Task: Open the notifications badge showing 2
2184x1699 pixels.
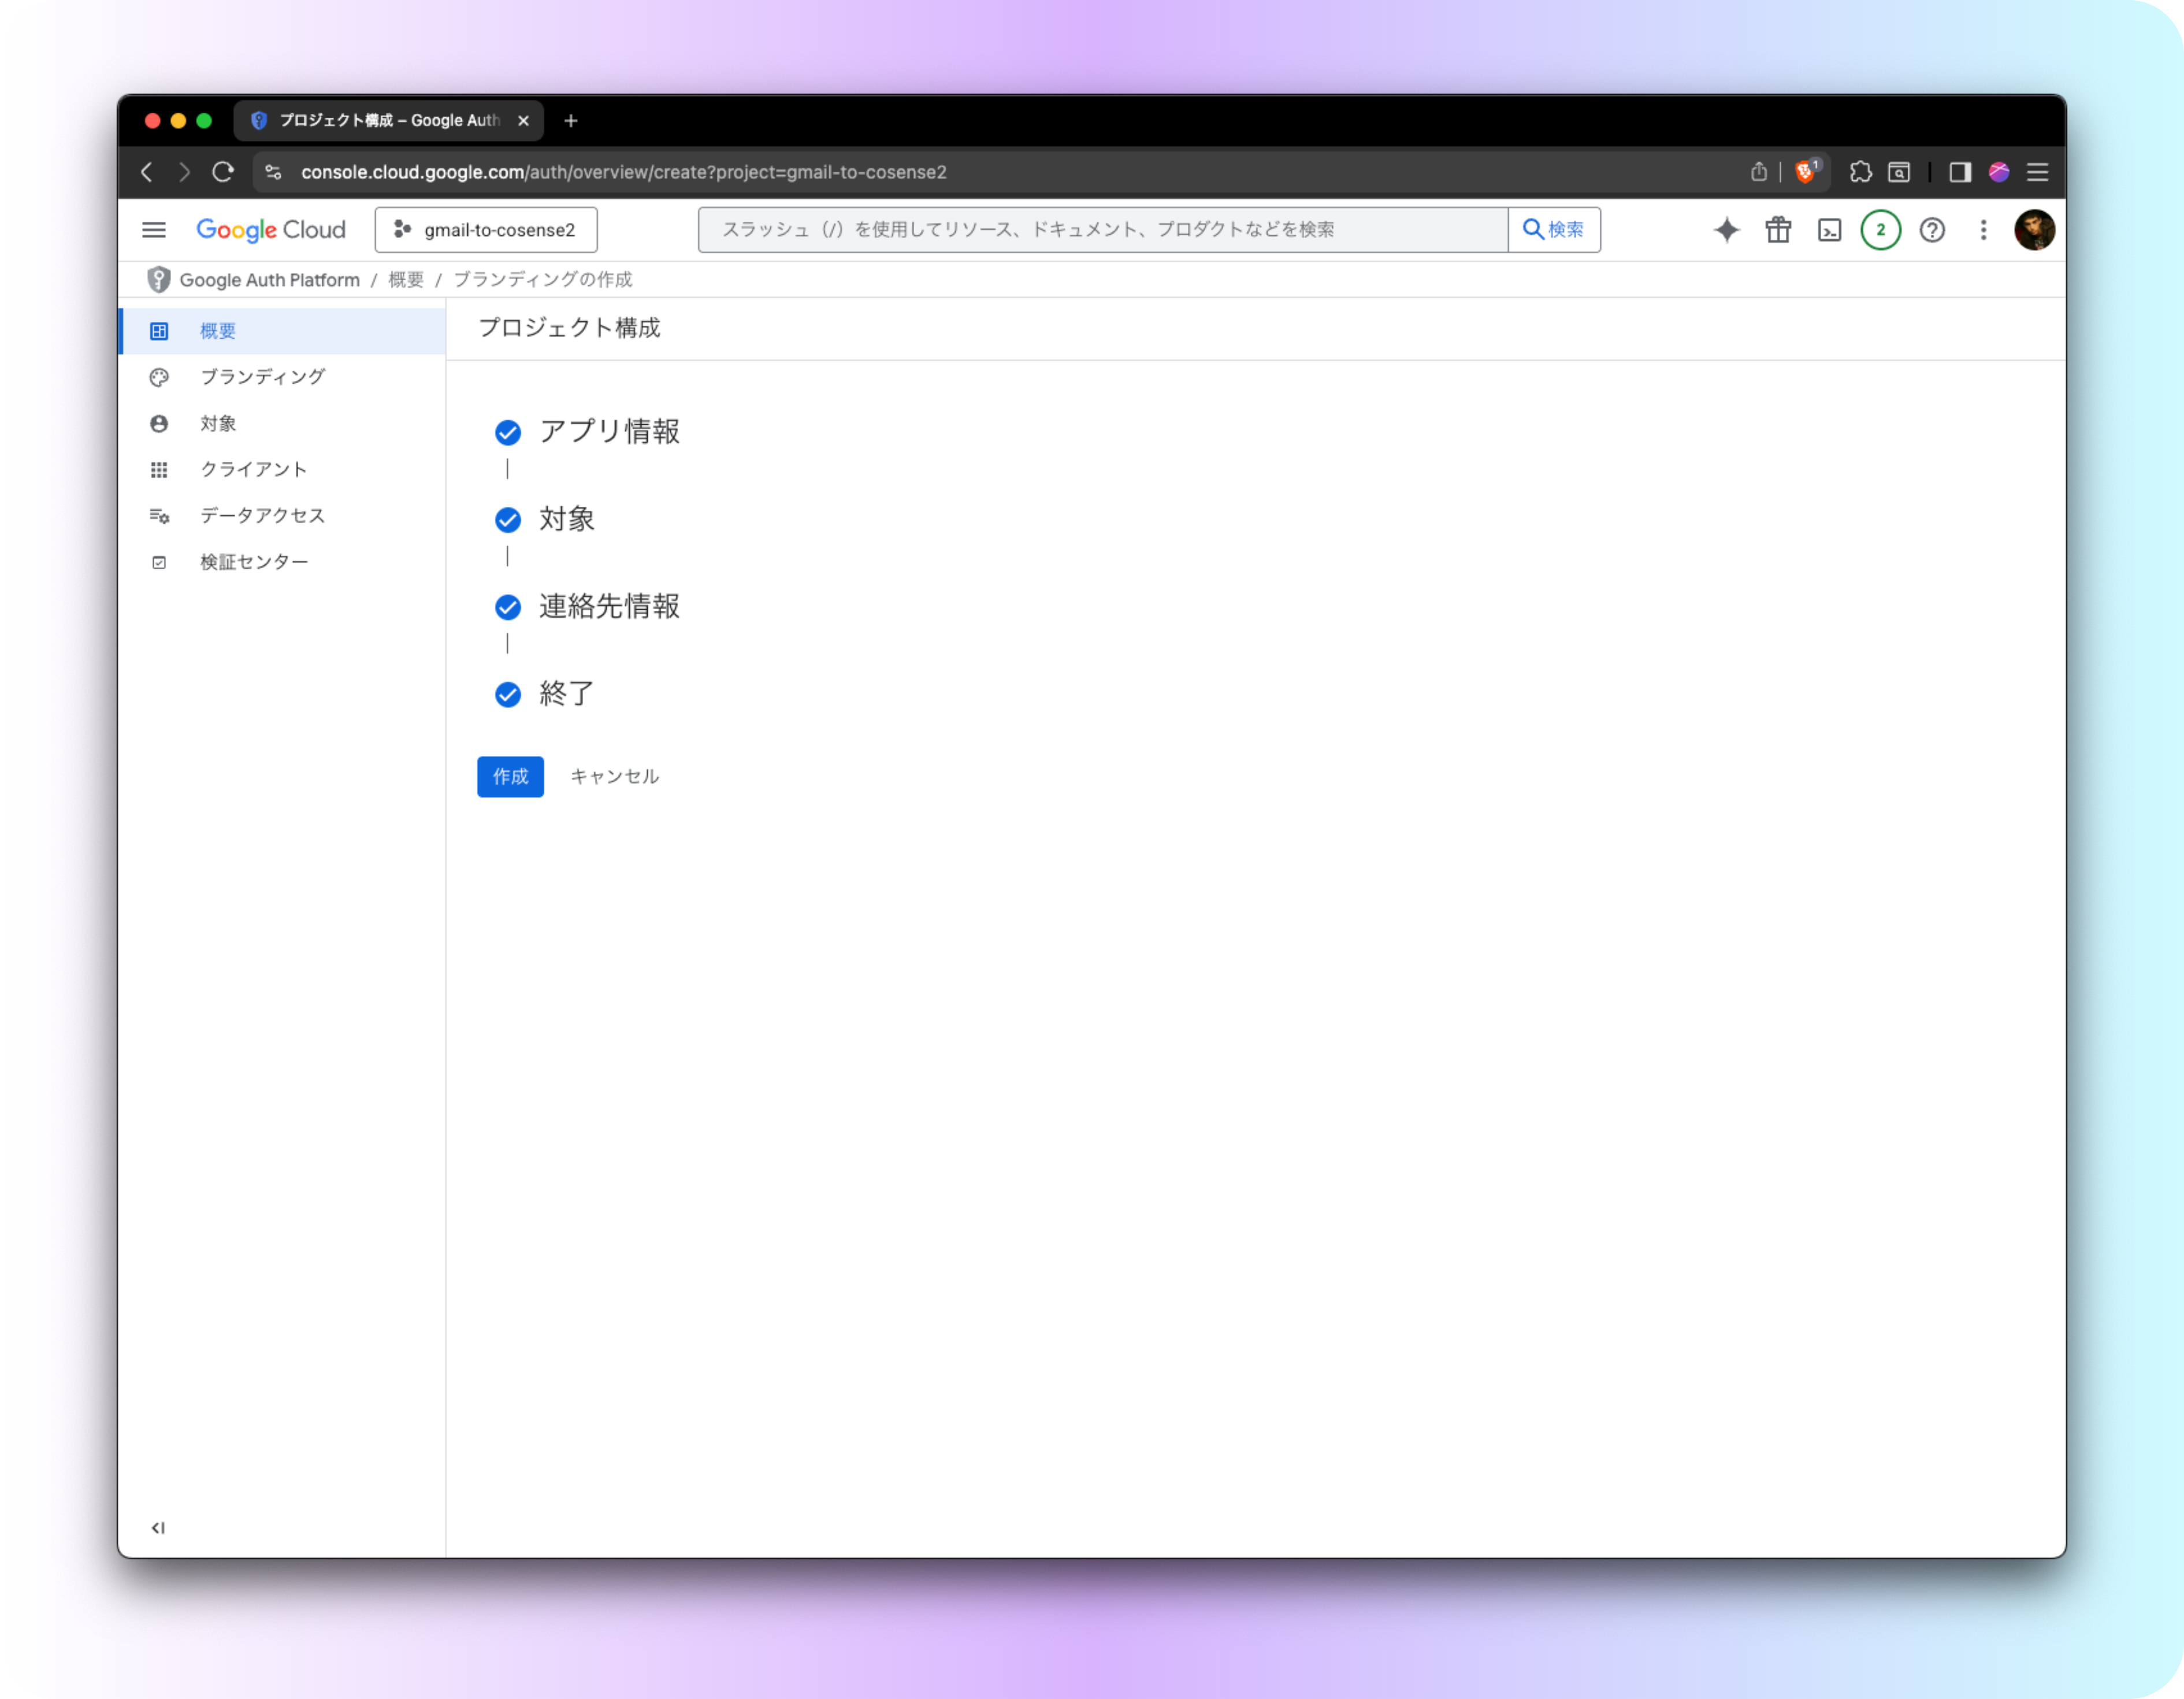Action: [1881, 230]
